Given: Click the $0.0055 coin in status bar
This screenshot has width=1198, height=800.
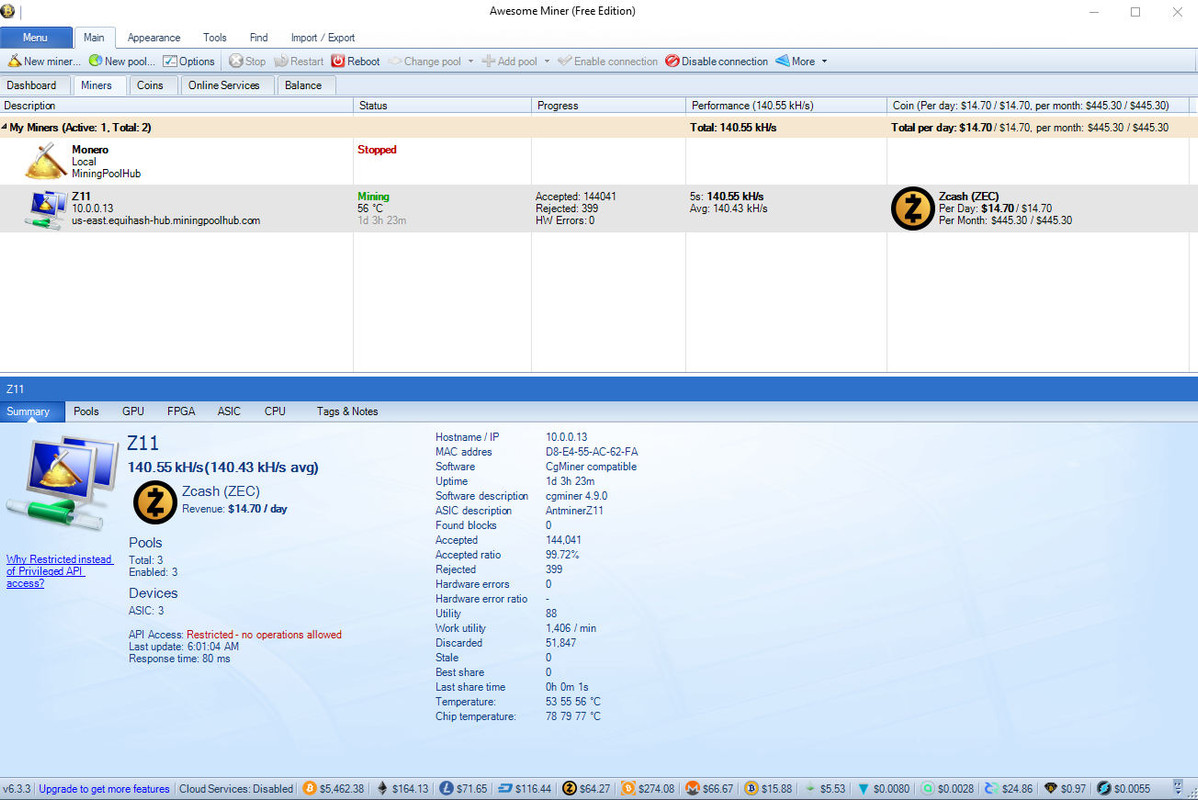Looking at the screenshot, I should click(1124, 789).
